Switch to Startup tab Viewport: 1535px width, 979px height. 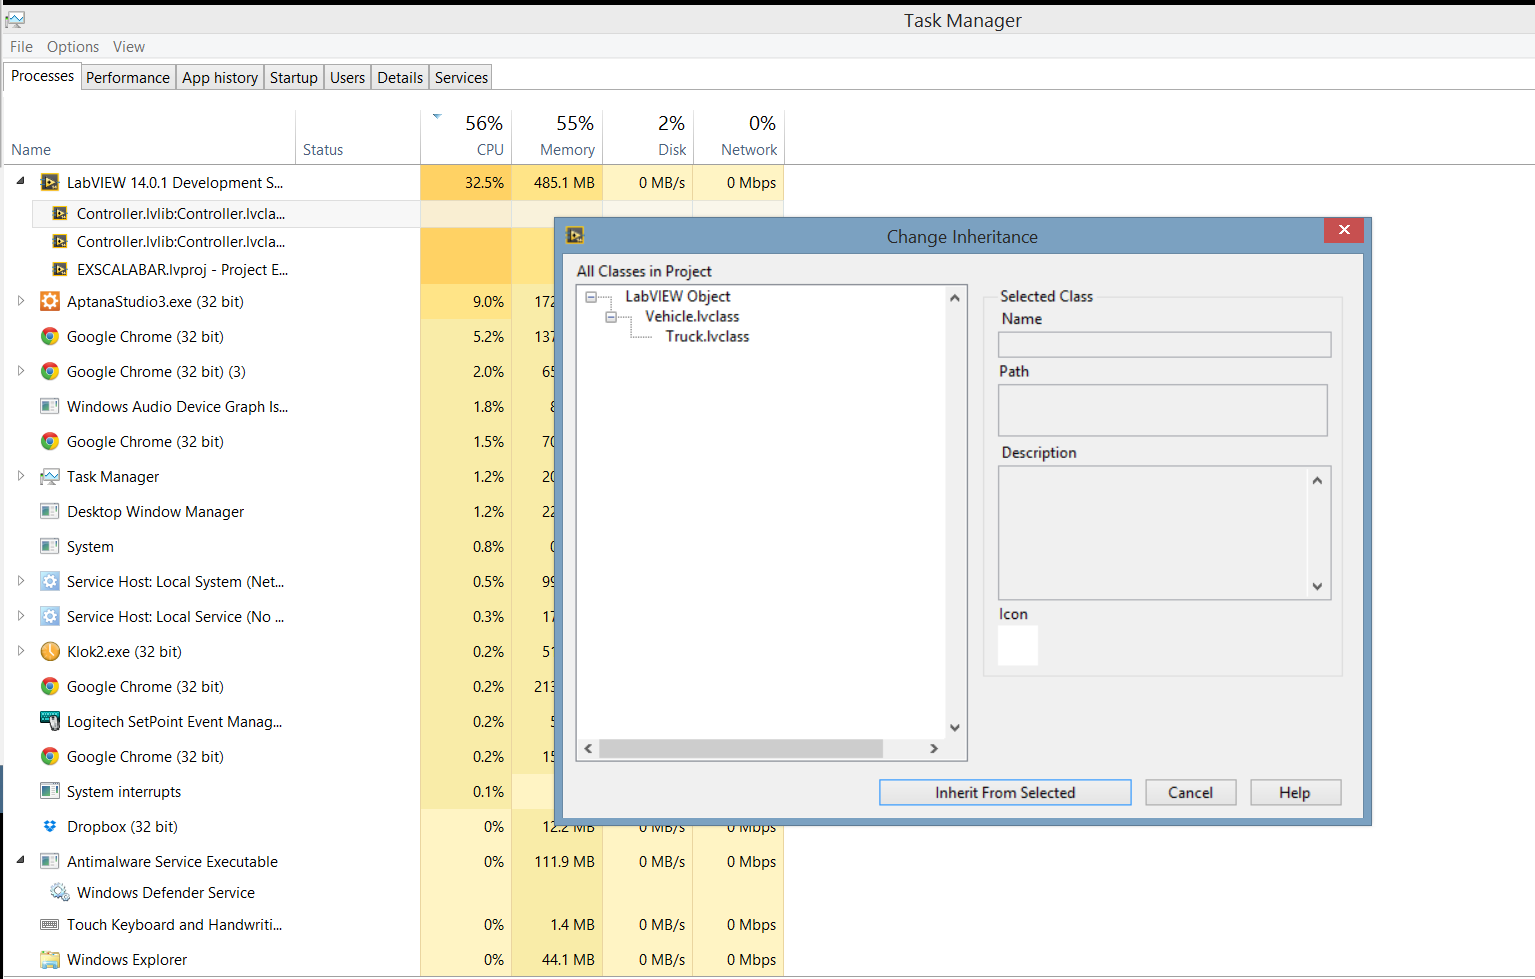point(294,77)
